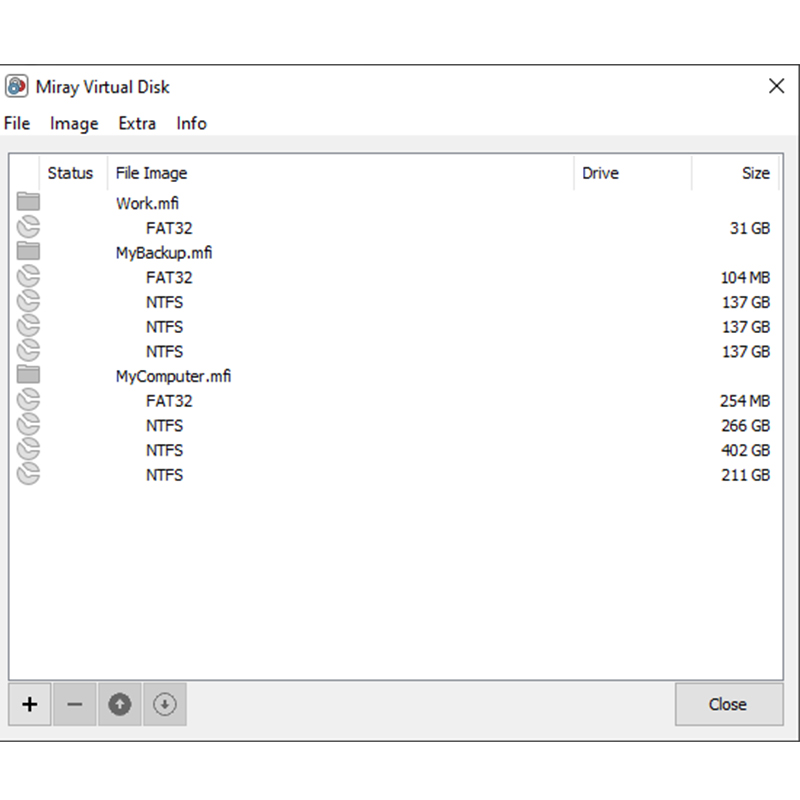Click the folder icon beside MyBackup.mfi
Image resolution: width=800 pixels, height=800 pixels.
coord(28,251)
